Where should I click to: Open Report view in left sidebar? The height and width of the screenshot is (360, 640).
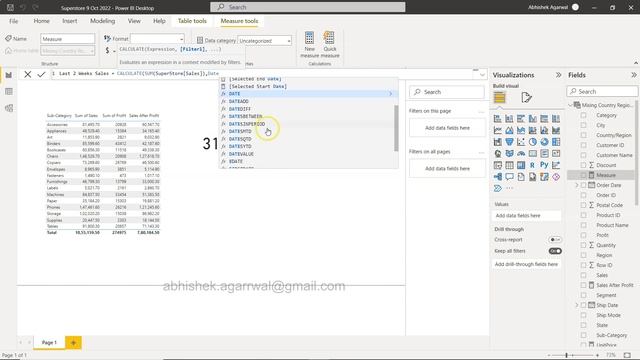(x=9, y=75)
